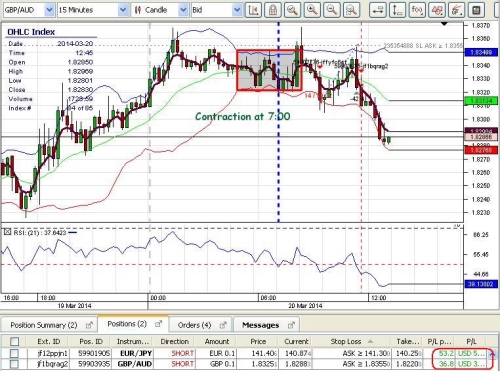Close the RSI indicator panel via X box

pos(7,232)
